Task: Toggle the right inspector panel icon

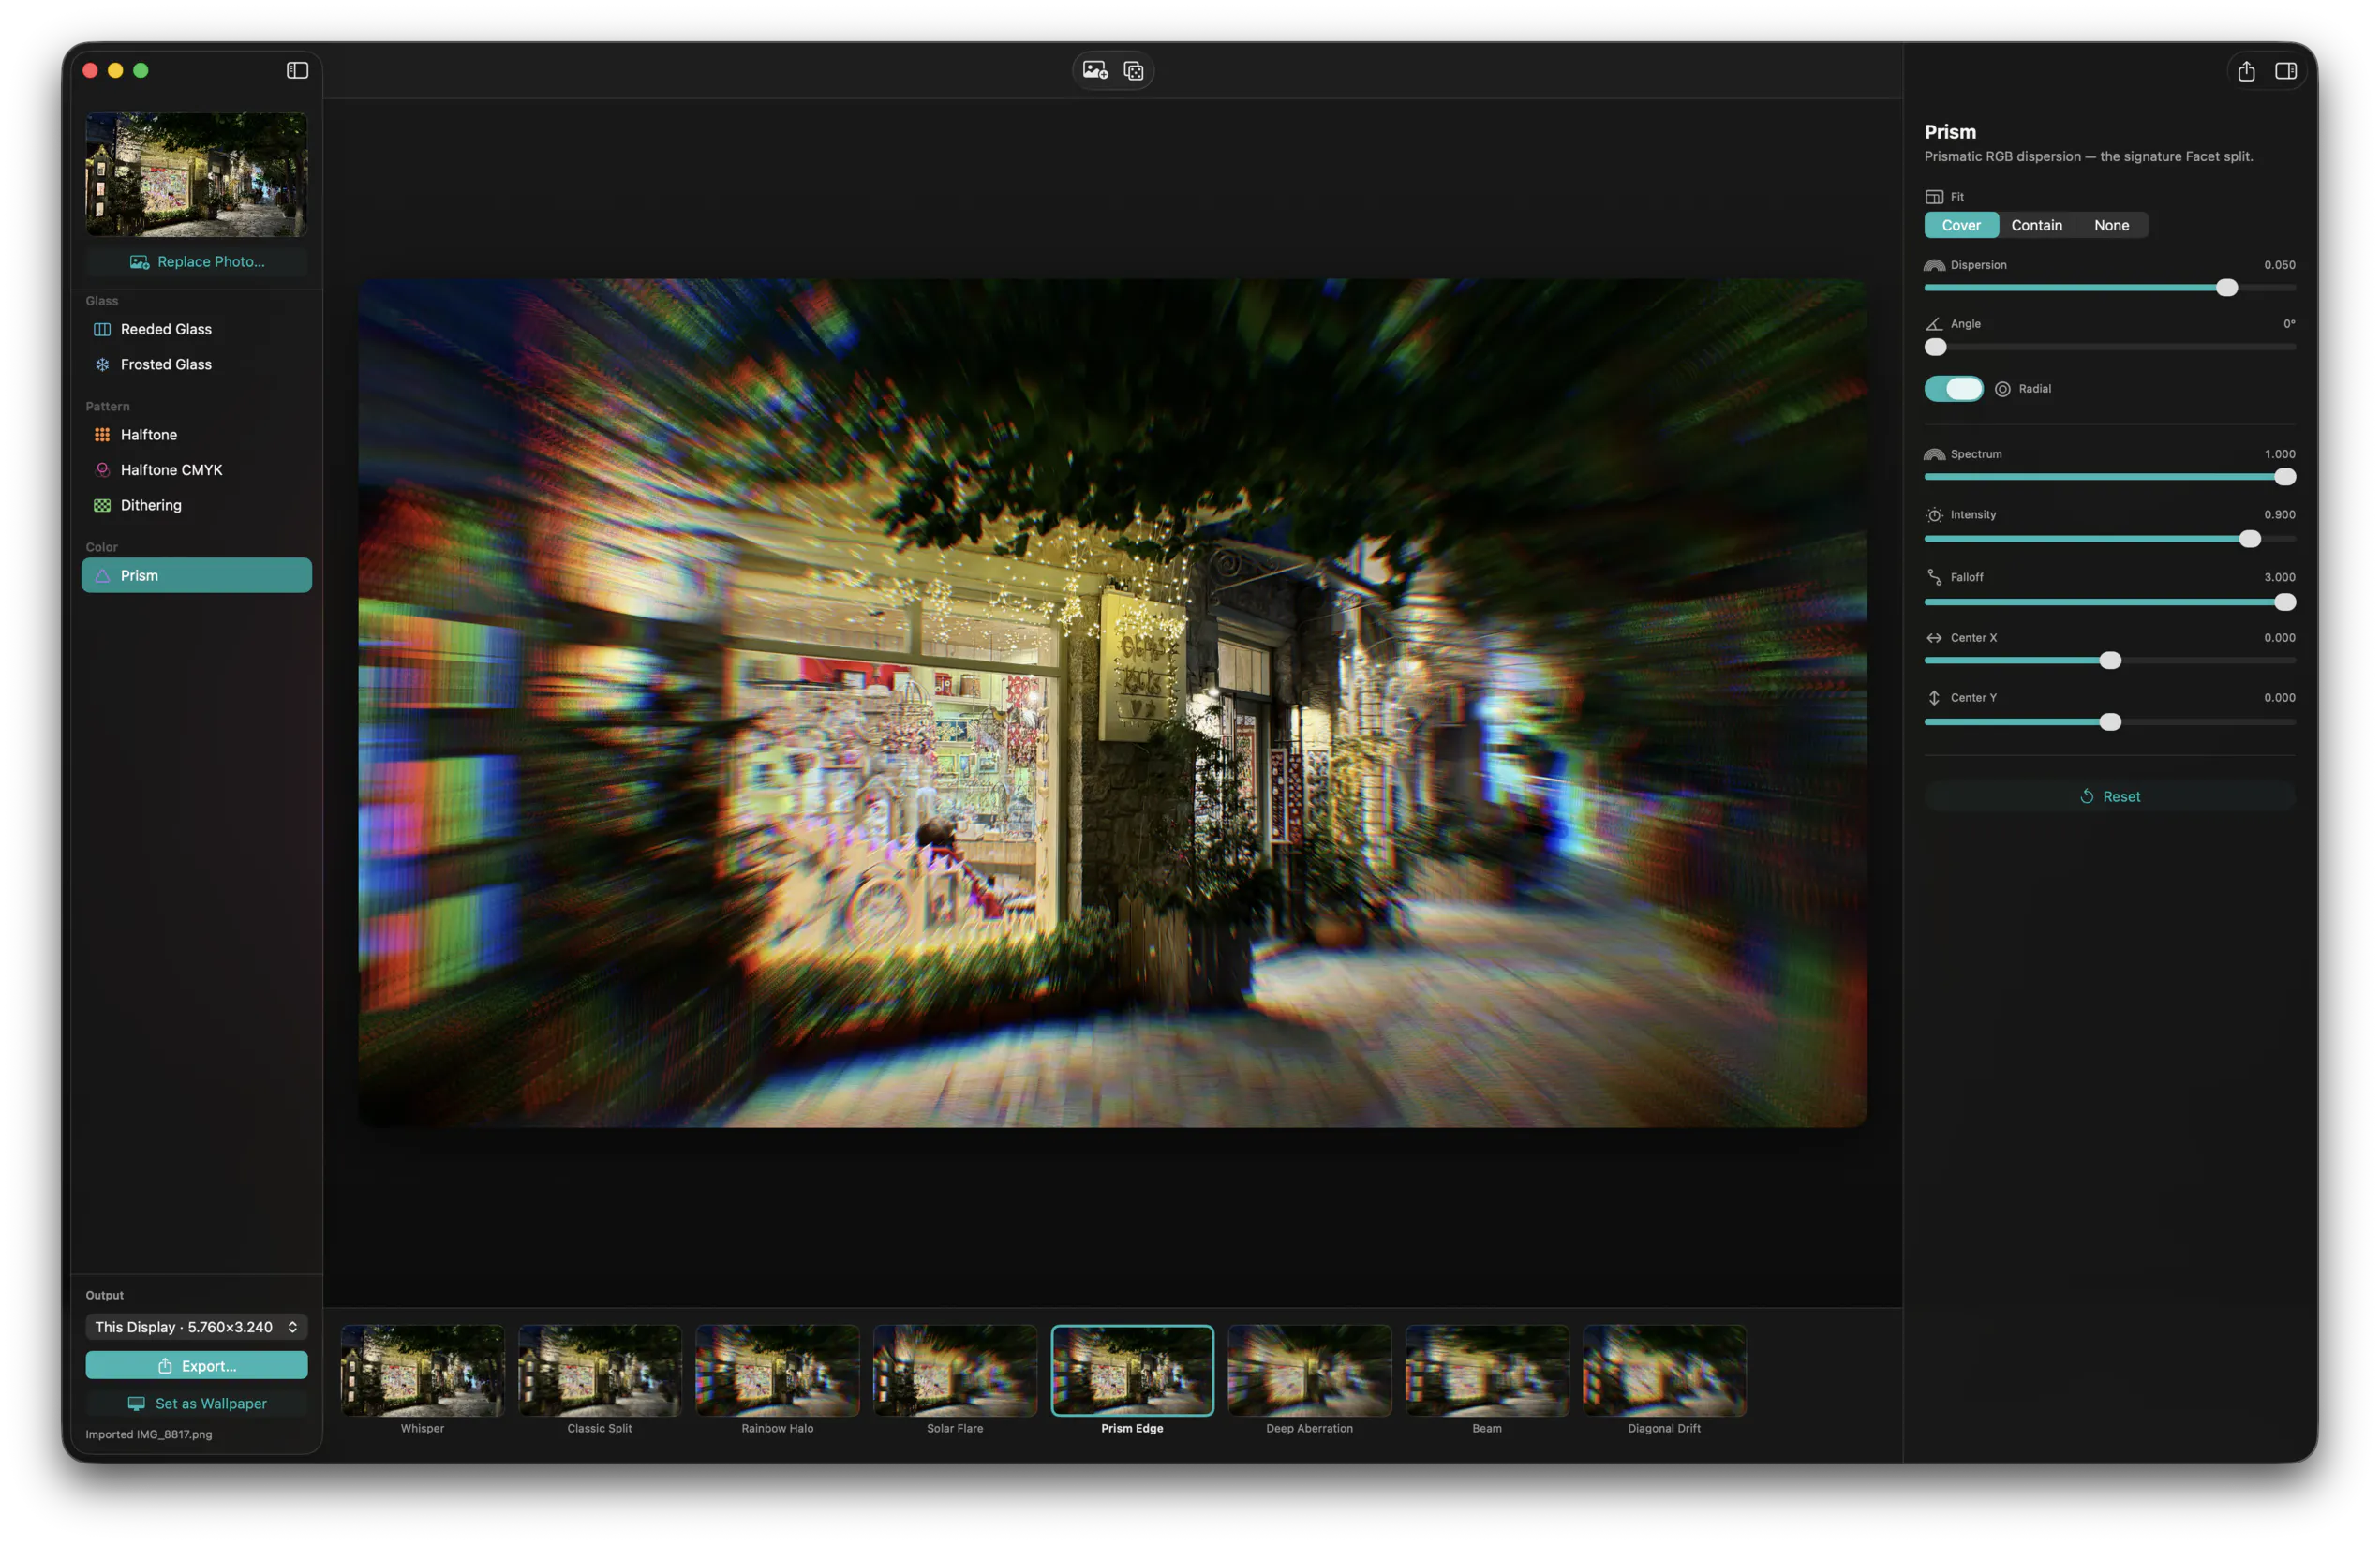Action: 2285,70
